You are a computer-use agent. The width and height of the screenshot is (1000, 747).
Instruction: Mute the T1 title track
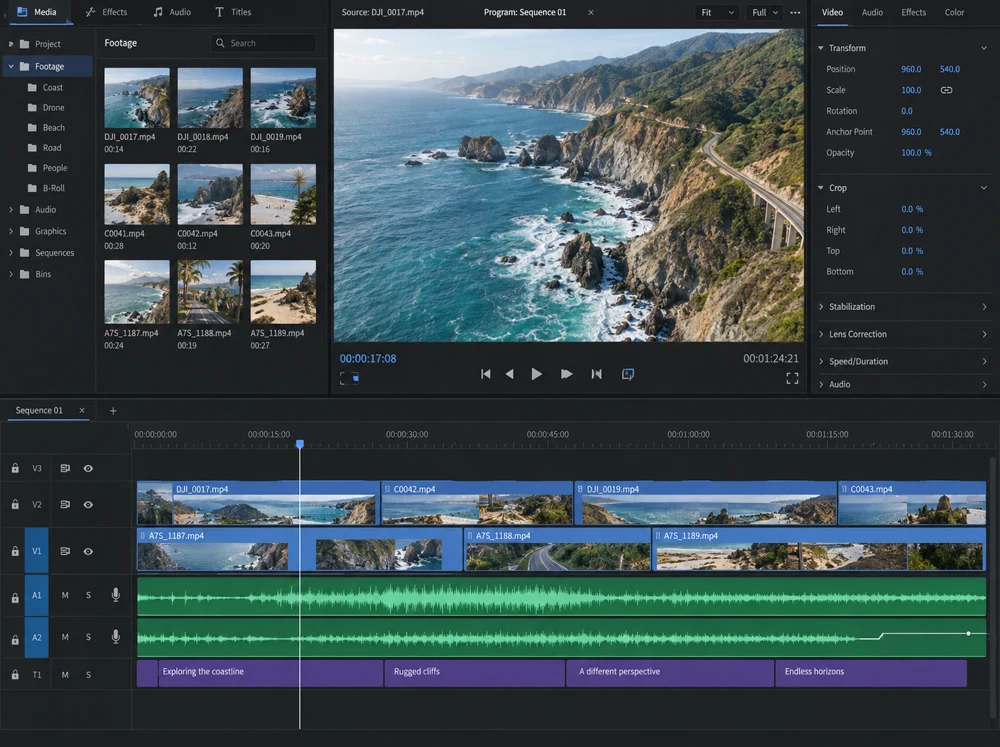click(x=65, y=674)
